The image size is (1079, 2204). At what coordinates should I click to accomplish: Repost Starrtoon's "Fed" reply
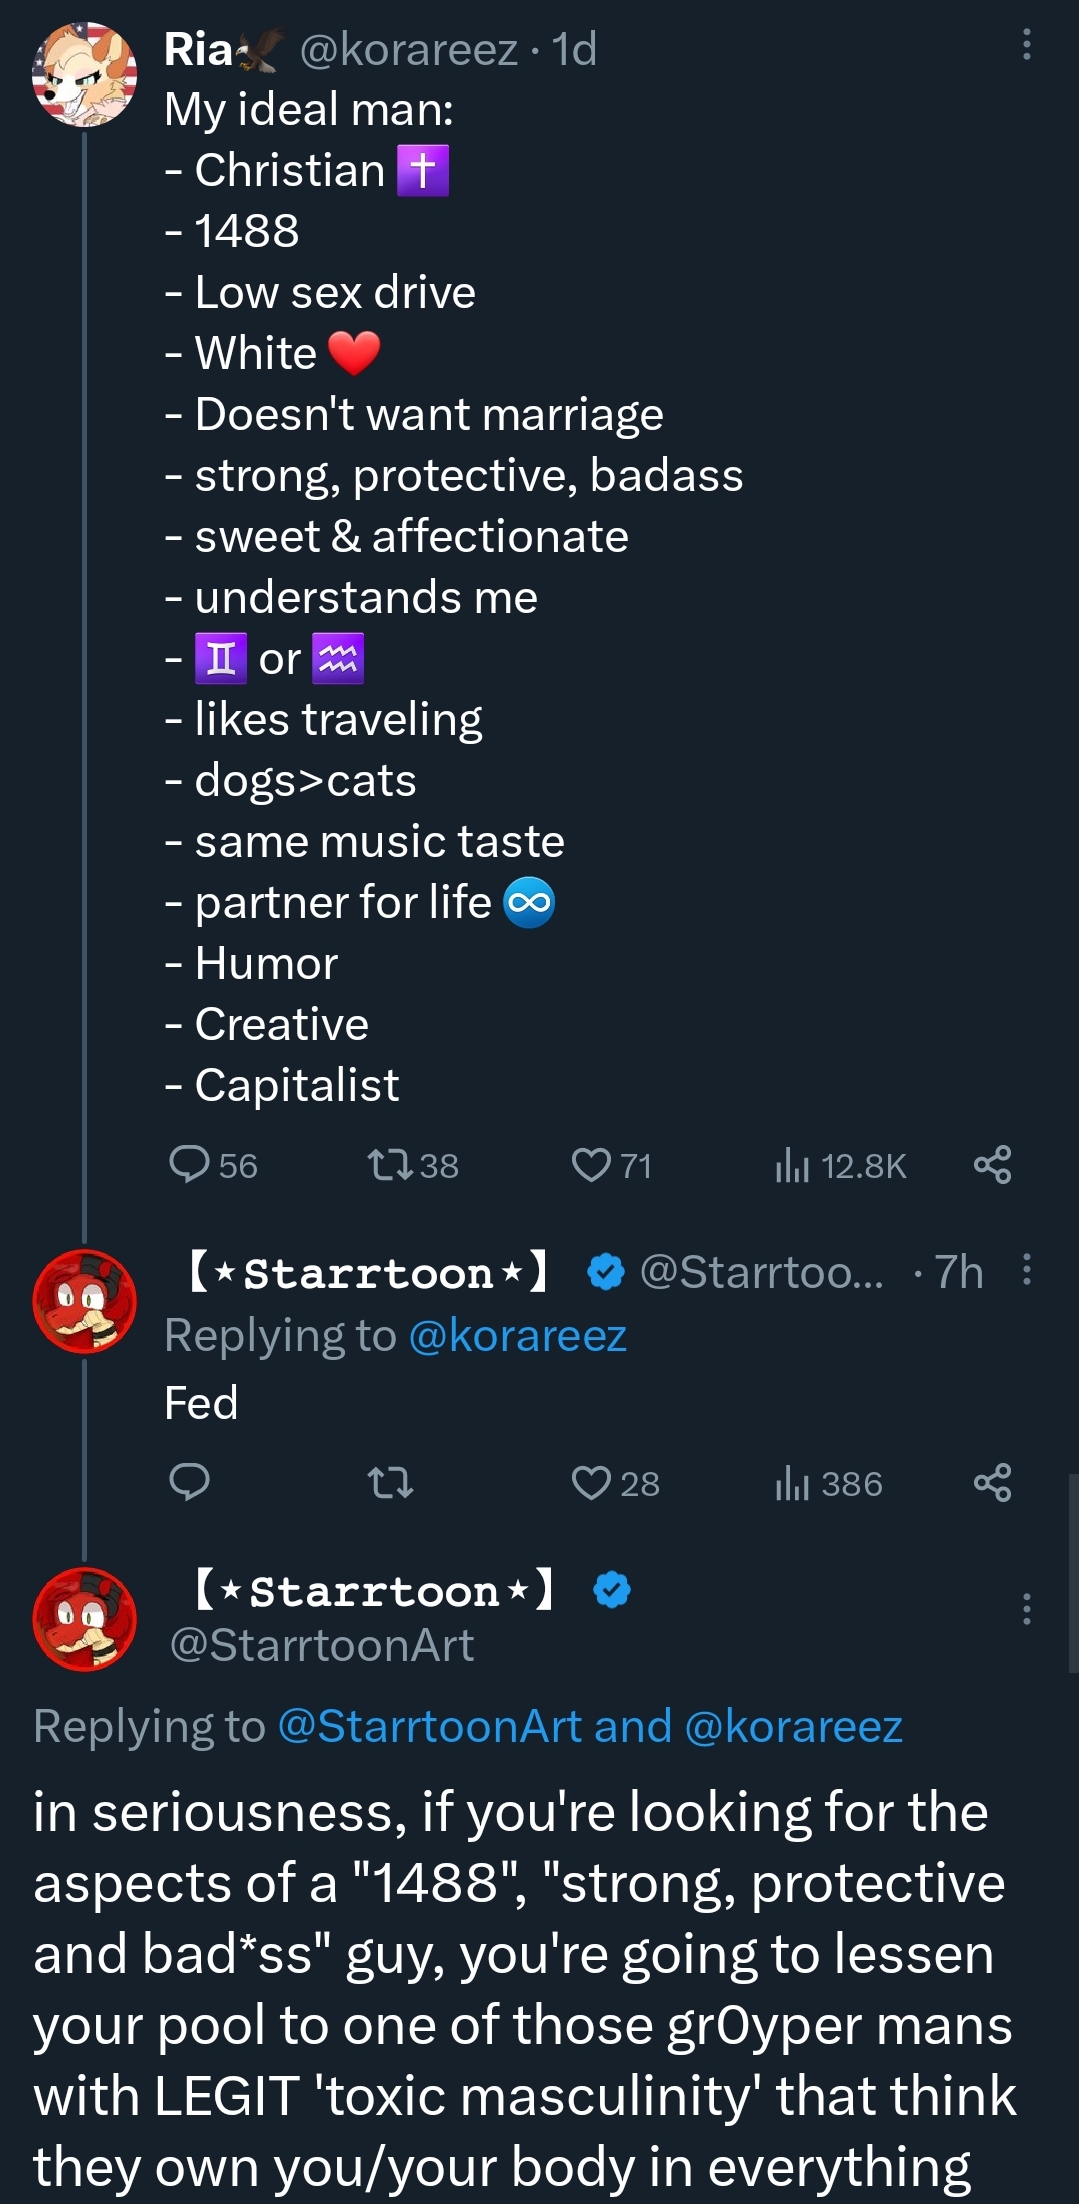390,1482
